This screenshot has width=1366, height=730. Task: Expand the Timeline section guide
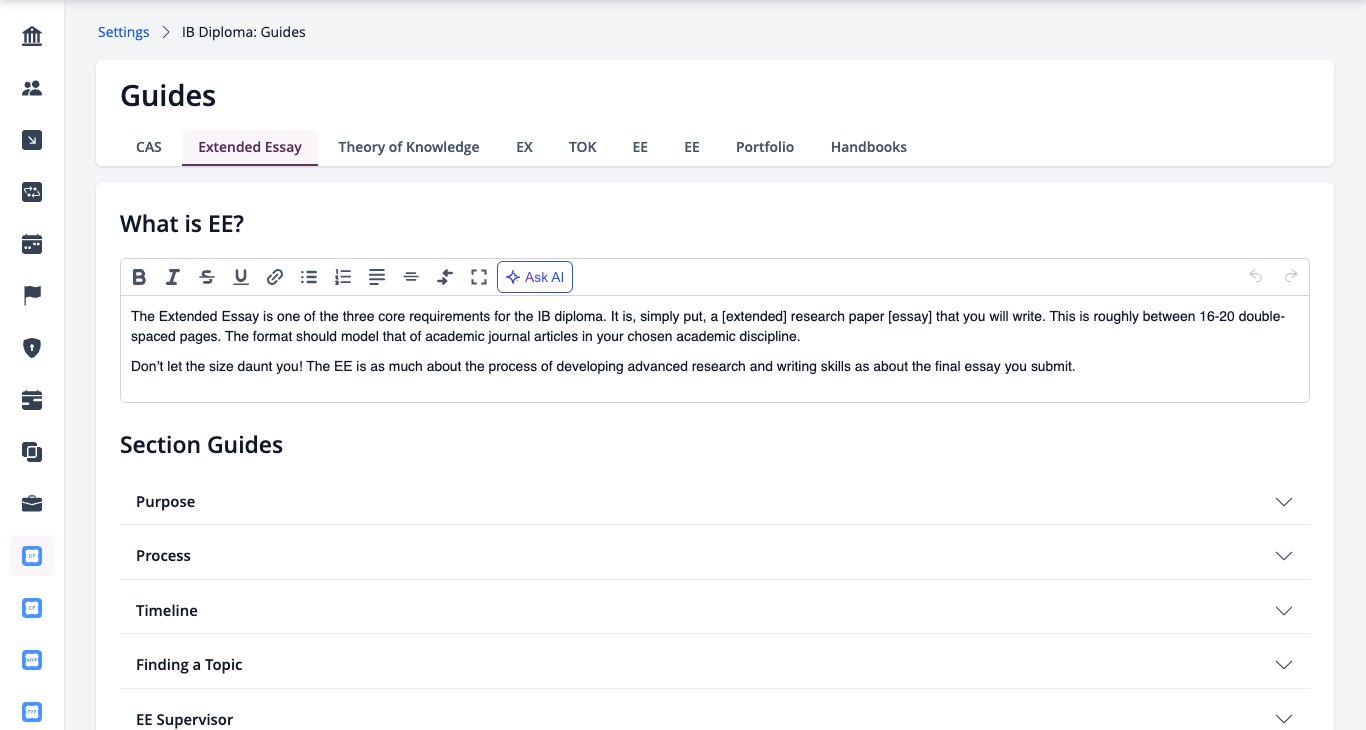pos(715,611)
